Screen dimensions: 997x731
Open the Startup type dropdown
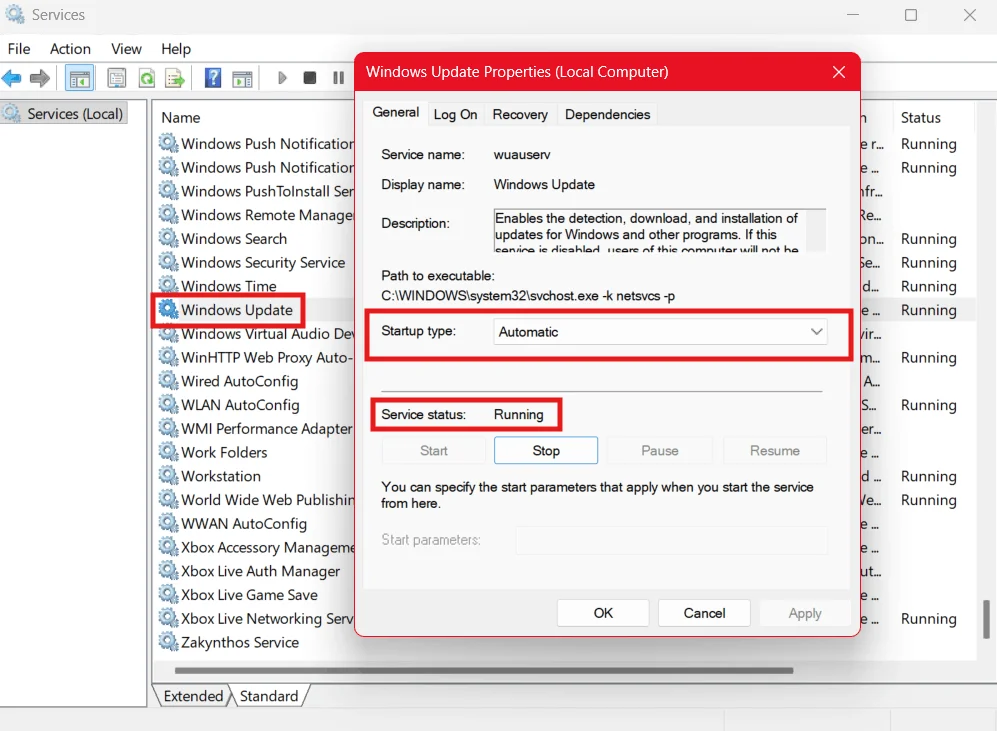click(660, 332)
